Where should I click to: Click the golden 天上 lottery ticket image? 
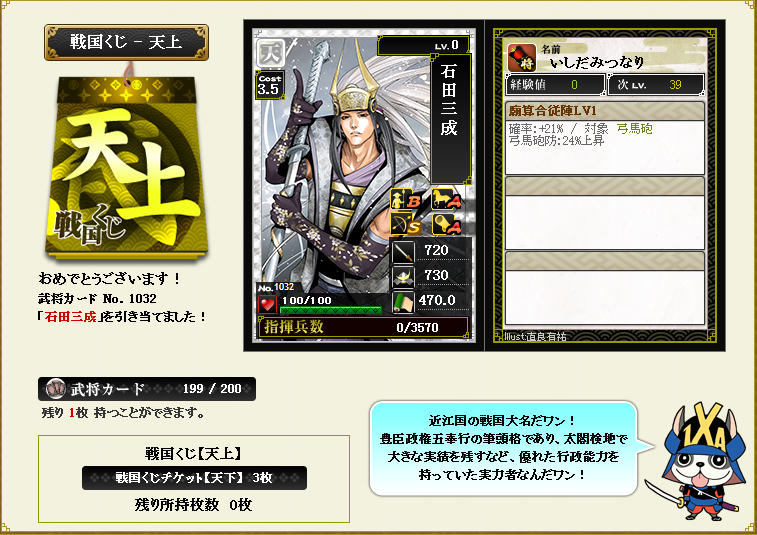point(126,164)
